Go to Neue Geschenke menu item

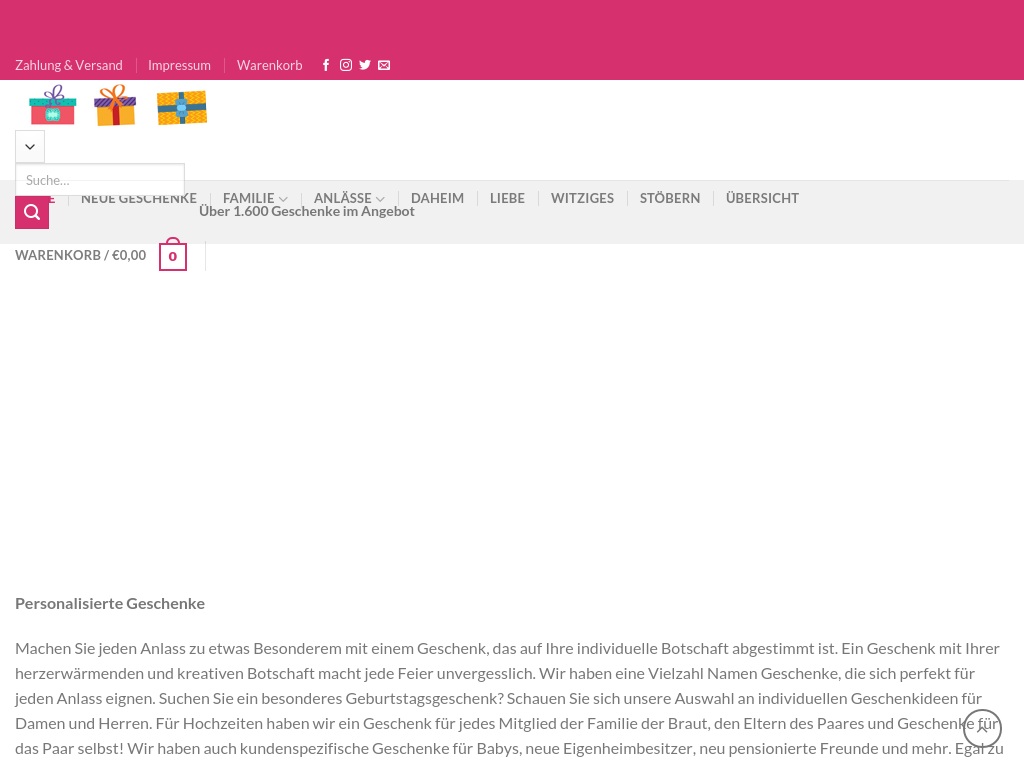(x=139, y=198)
